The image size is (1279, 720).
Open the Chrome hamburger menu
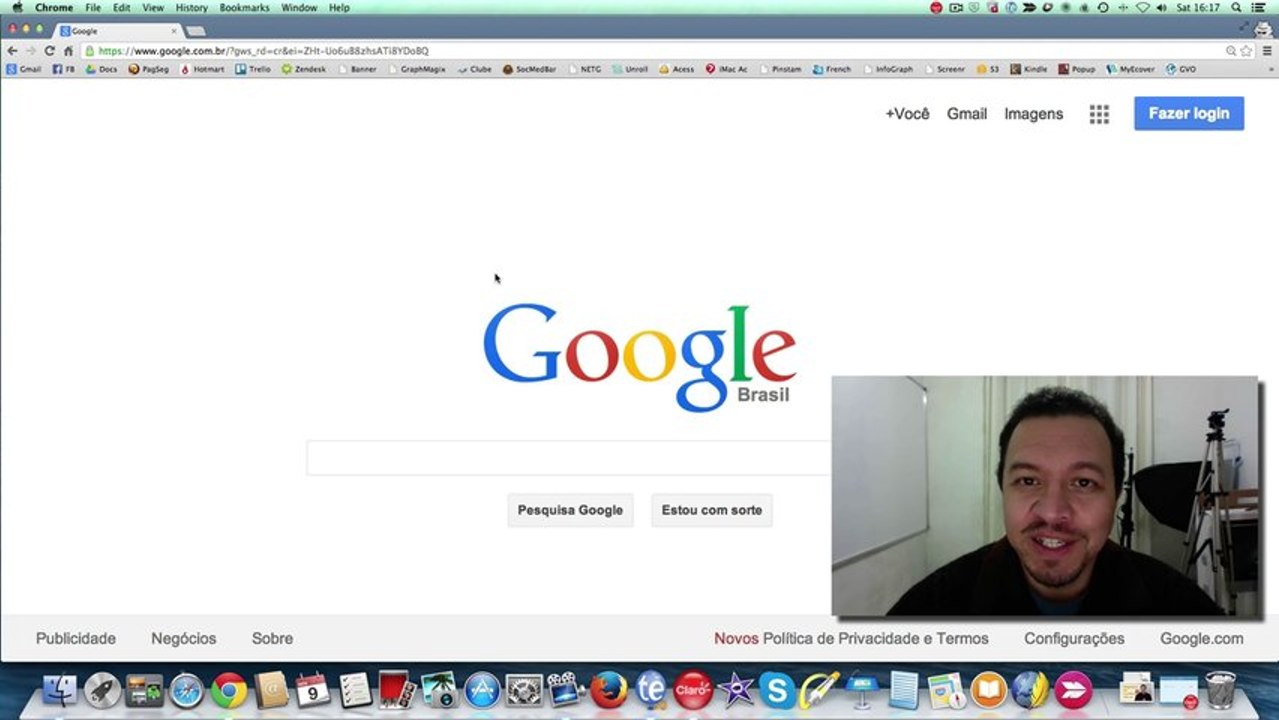[x=1267, y=50]
